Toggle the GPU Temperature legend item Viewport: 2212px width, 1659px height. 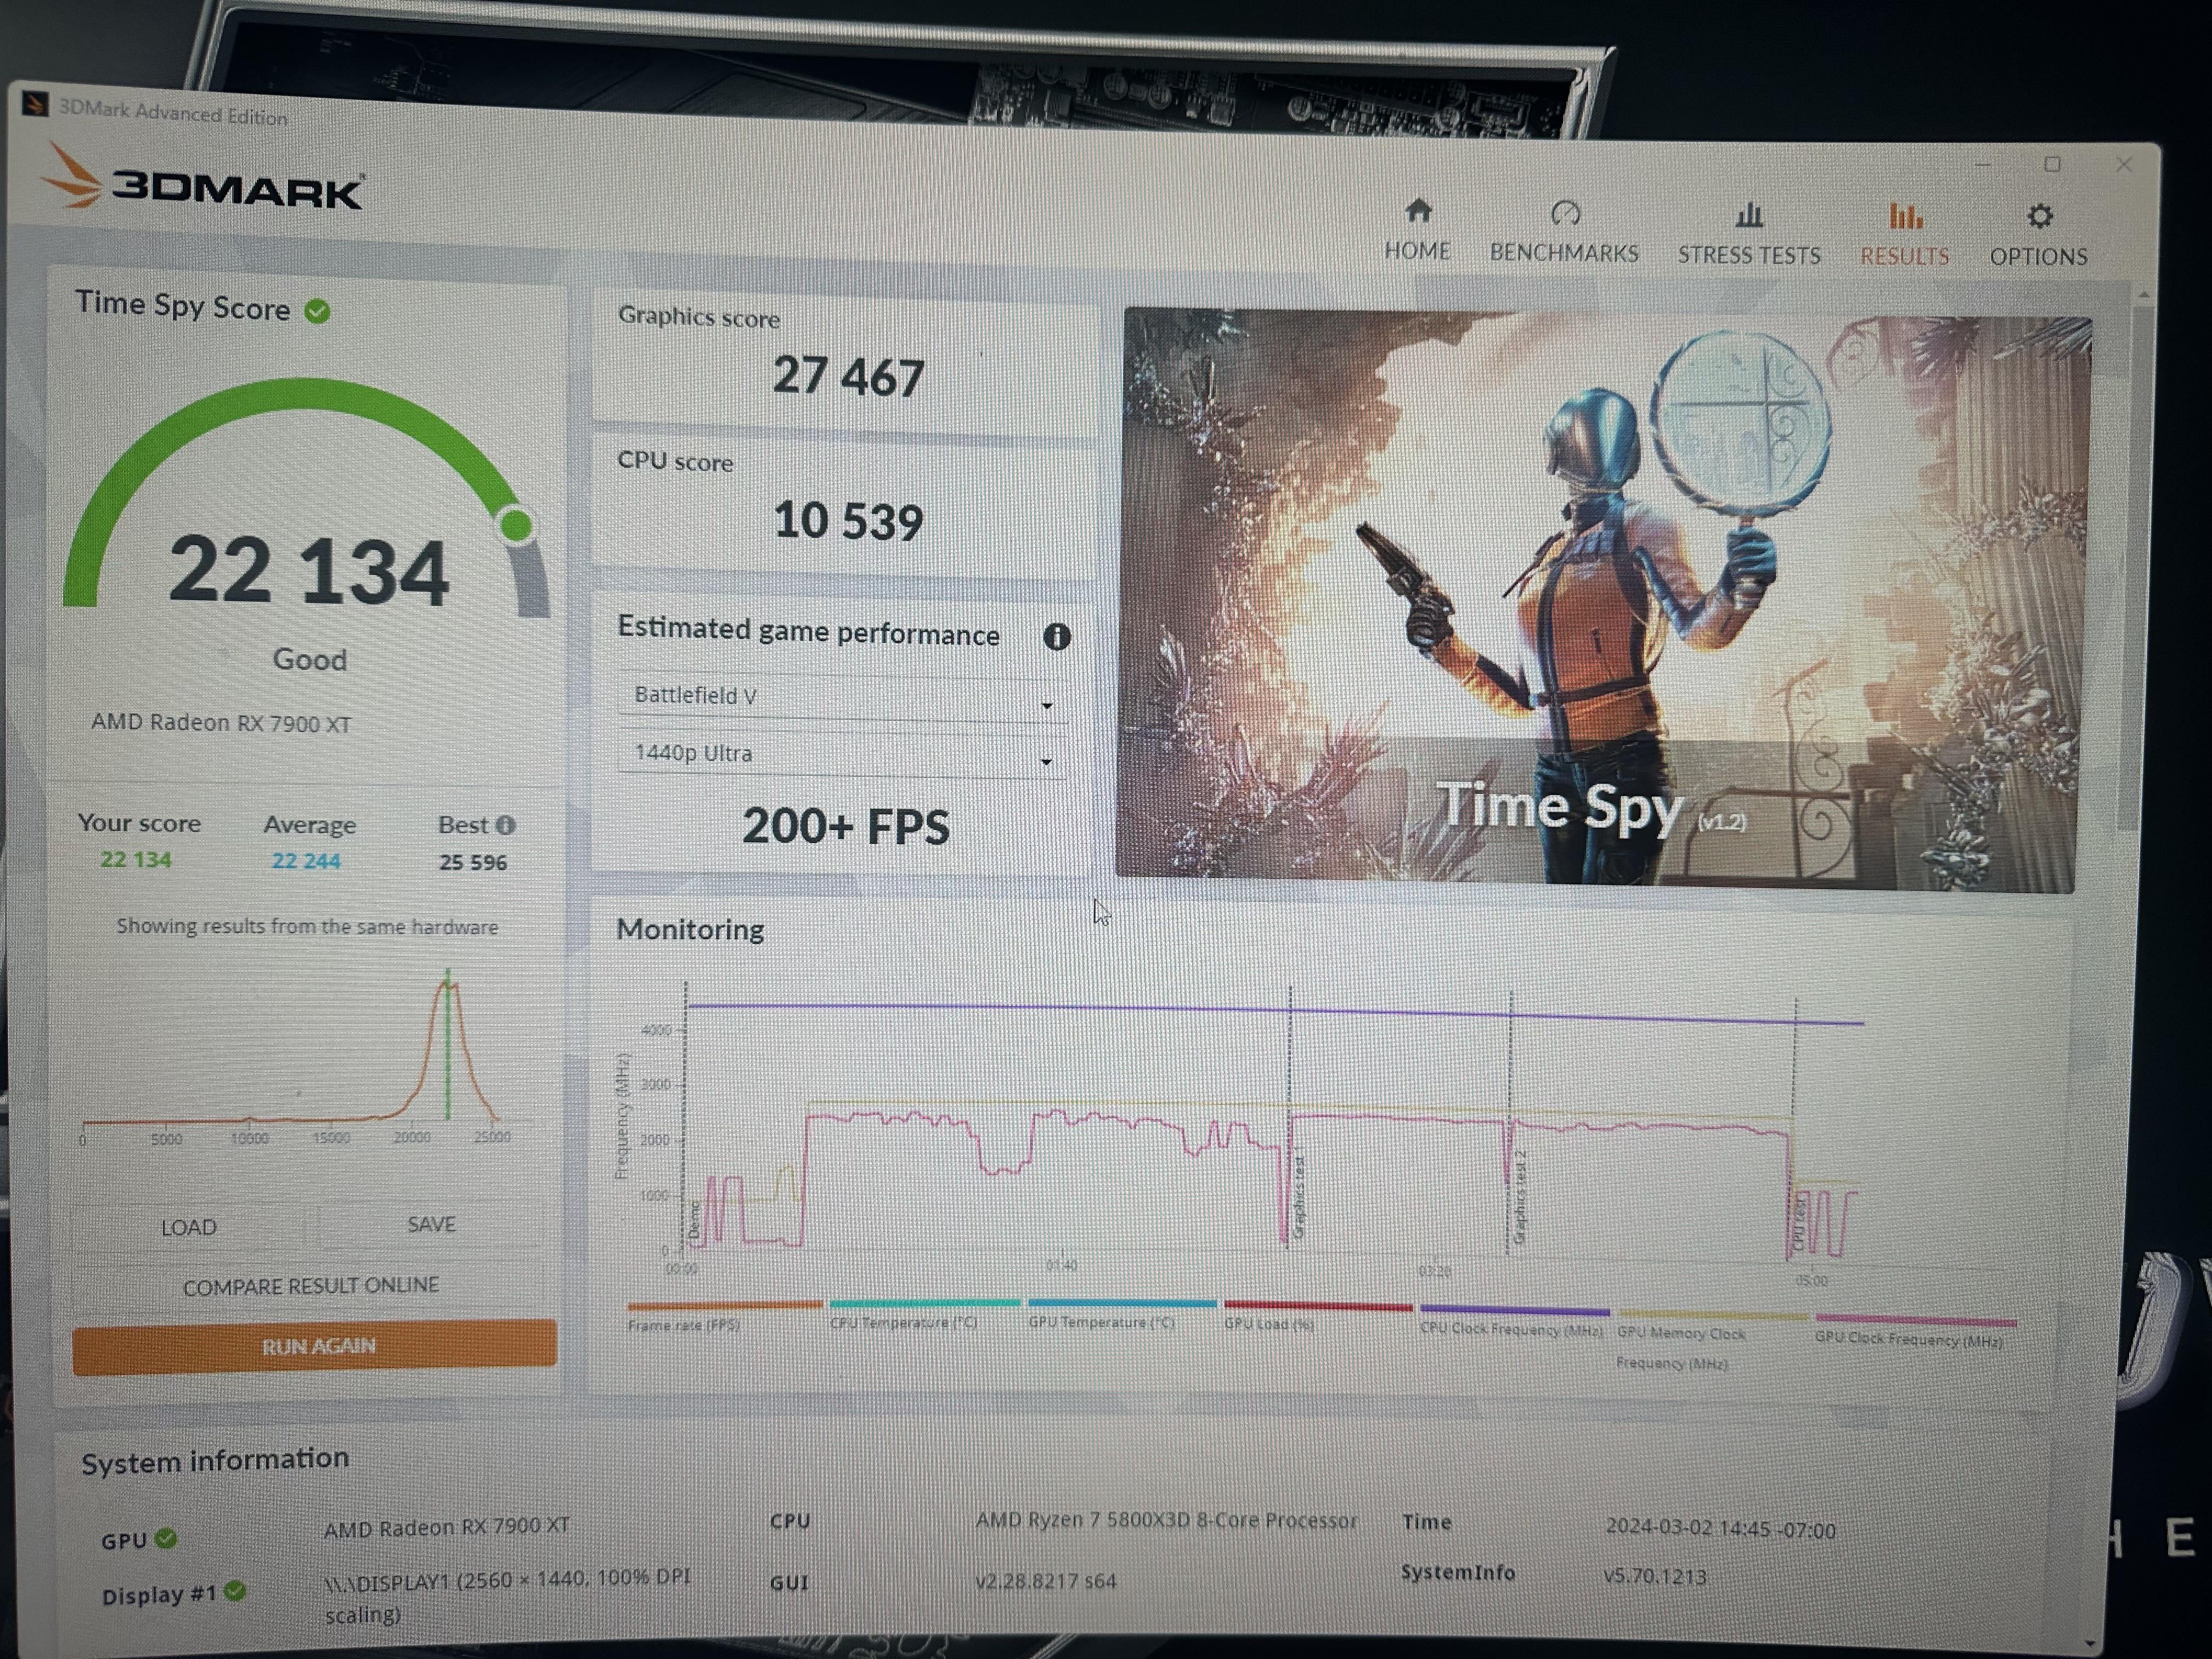pyautogui.click(x=1122, y=1314)
